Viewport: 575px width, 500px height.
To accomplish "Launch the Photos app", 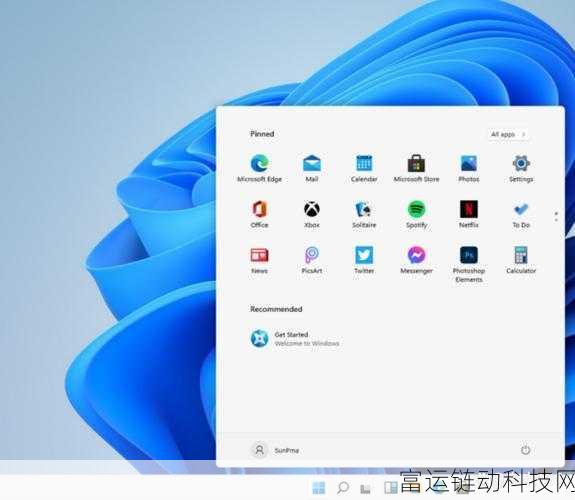I will 469,168.
